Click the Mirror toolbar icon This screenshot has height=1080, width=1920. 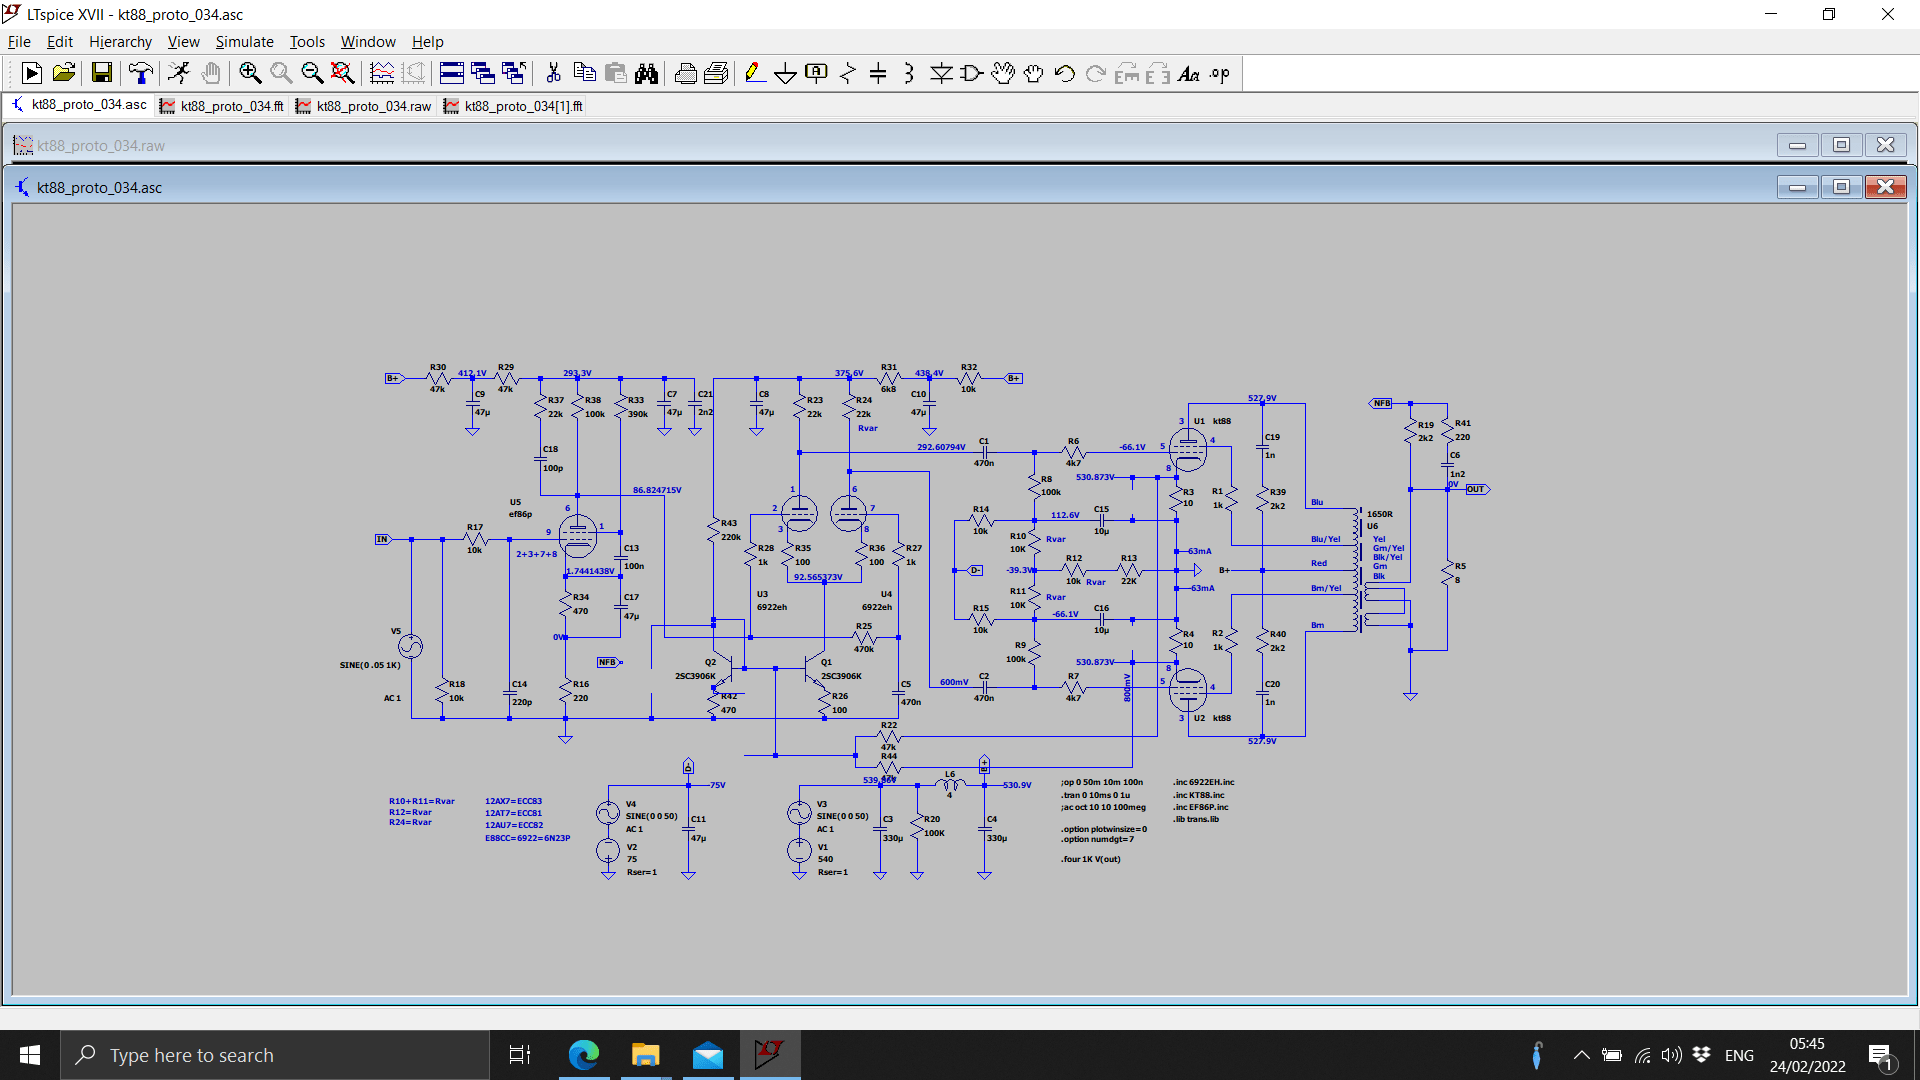coord(1158,73)
